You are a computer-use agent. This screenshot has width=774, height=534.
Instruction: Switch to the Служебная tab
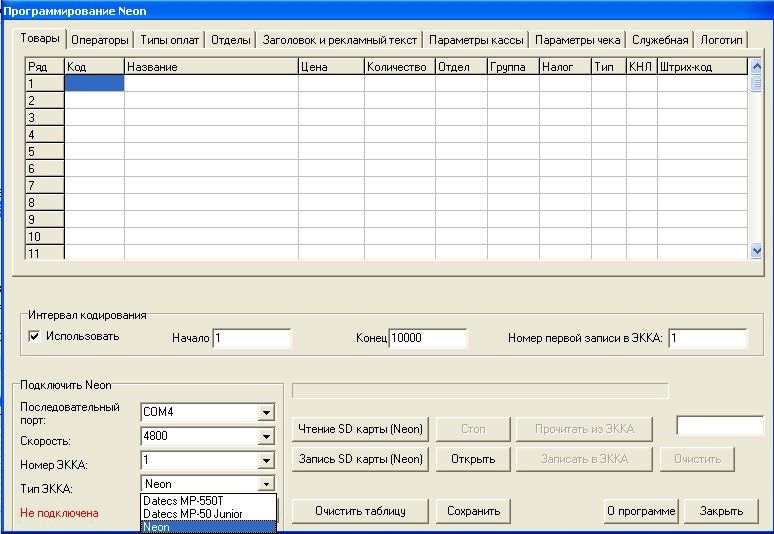(660, 40)
